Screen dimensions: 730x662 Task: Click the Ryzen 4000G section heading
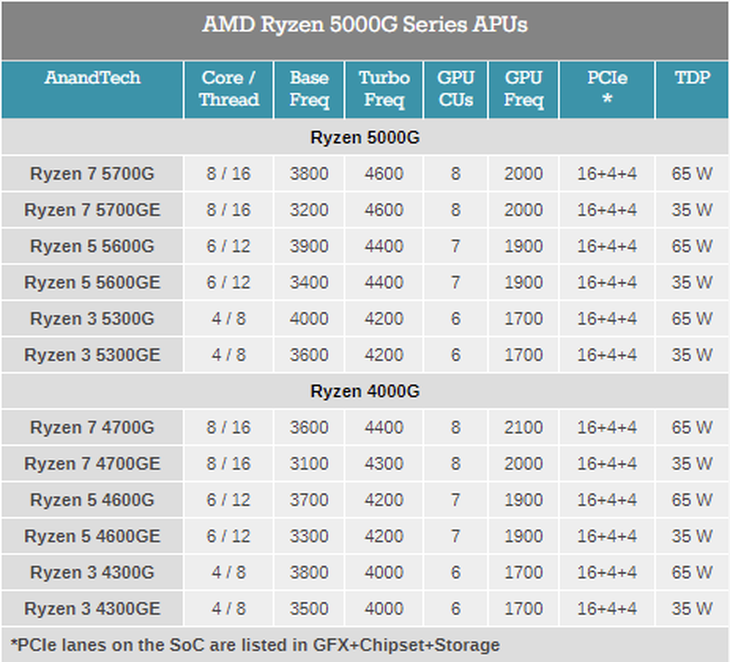[365, 391]
